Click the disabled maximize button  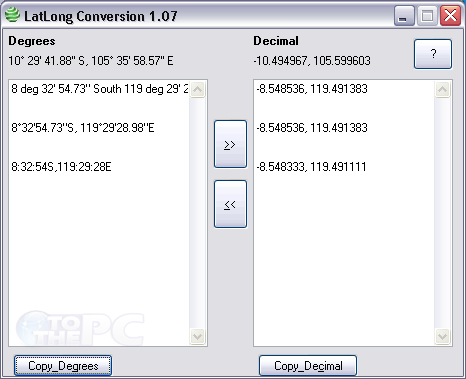click(427, 15)
